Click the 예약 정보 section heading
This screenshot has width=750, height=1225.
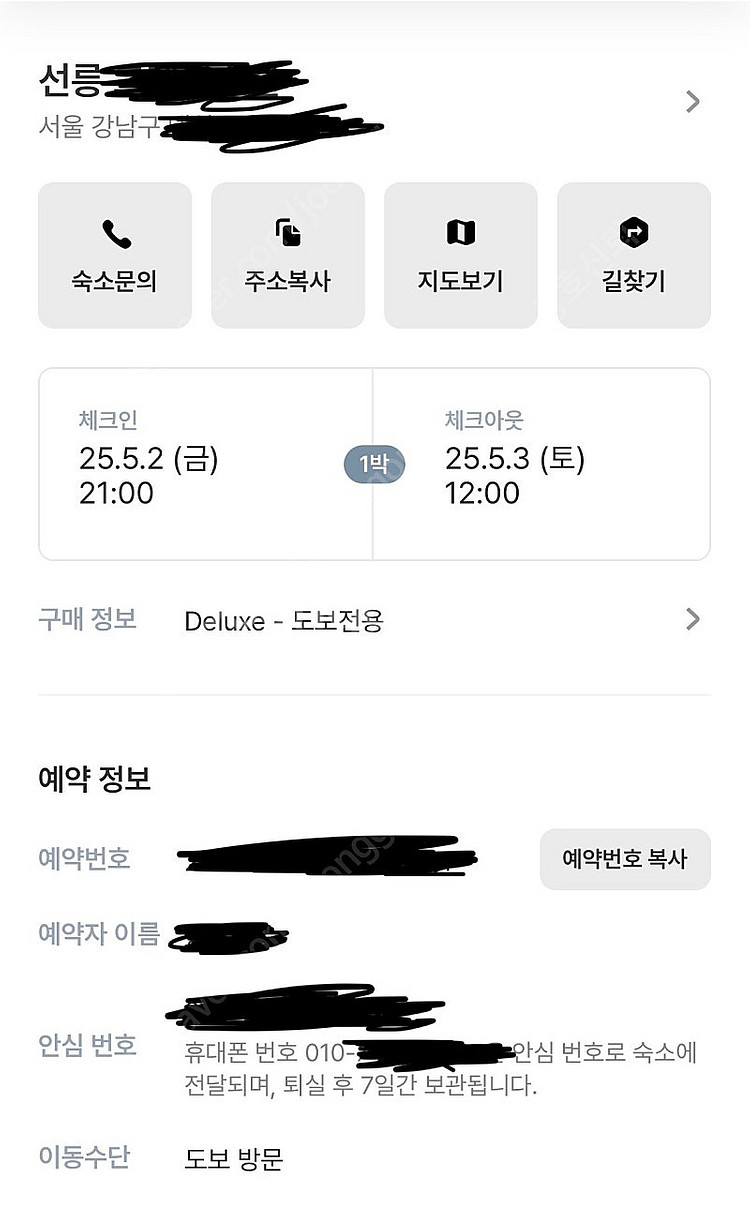tap(94, 779)
